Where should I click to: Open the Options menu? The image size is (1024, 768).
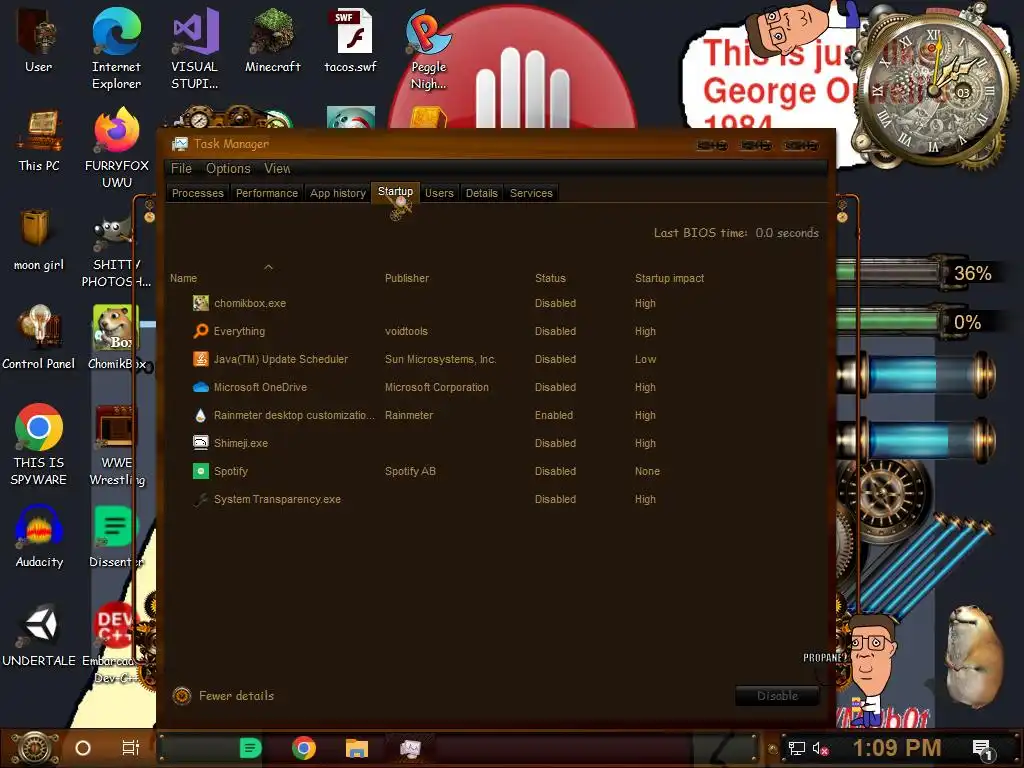click(x=228, y=168)
